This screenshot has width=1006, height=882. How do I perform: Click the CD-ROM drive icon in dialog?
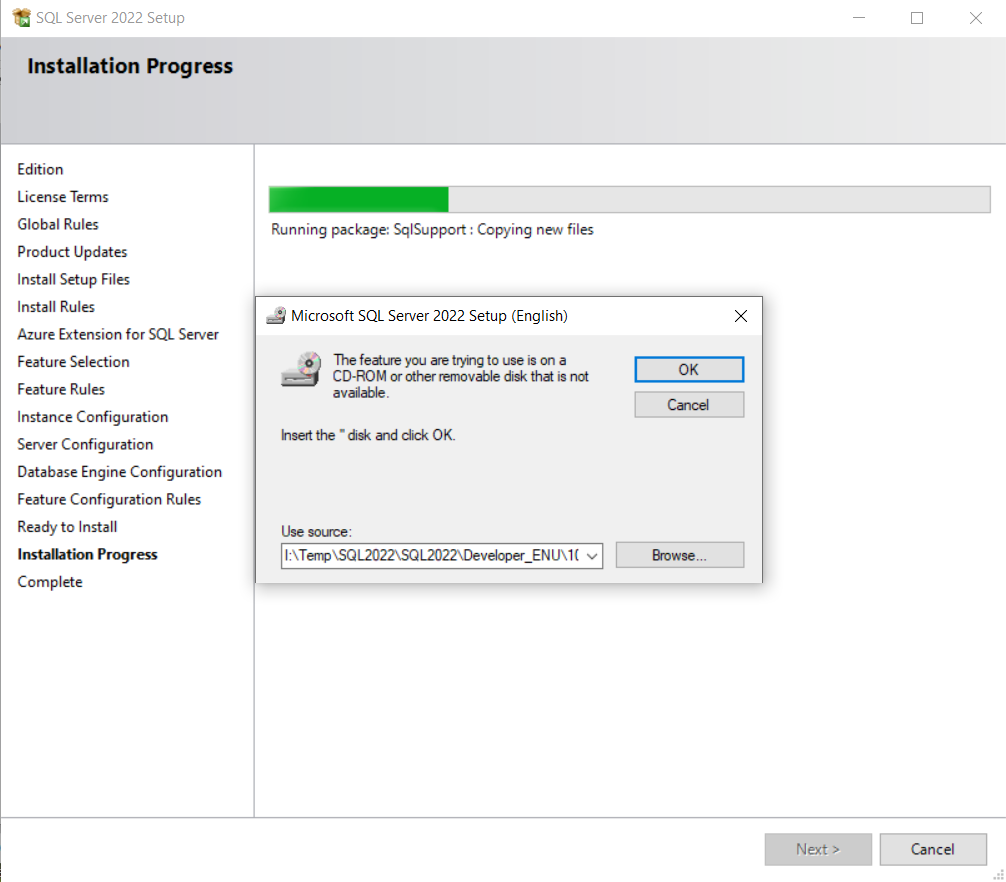tap(301, 369)
